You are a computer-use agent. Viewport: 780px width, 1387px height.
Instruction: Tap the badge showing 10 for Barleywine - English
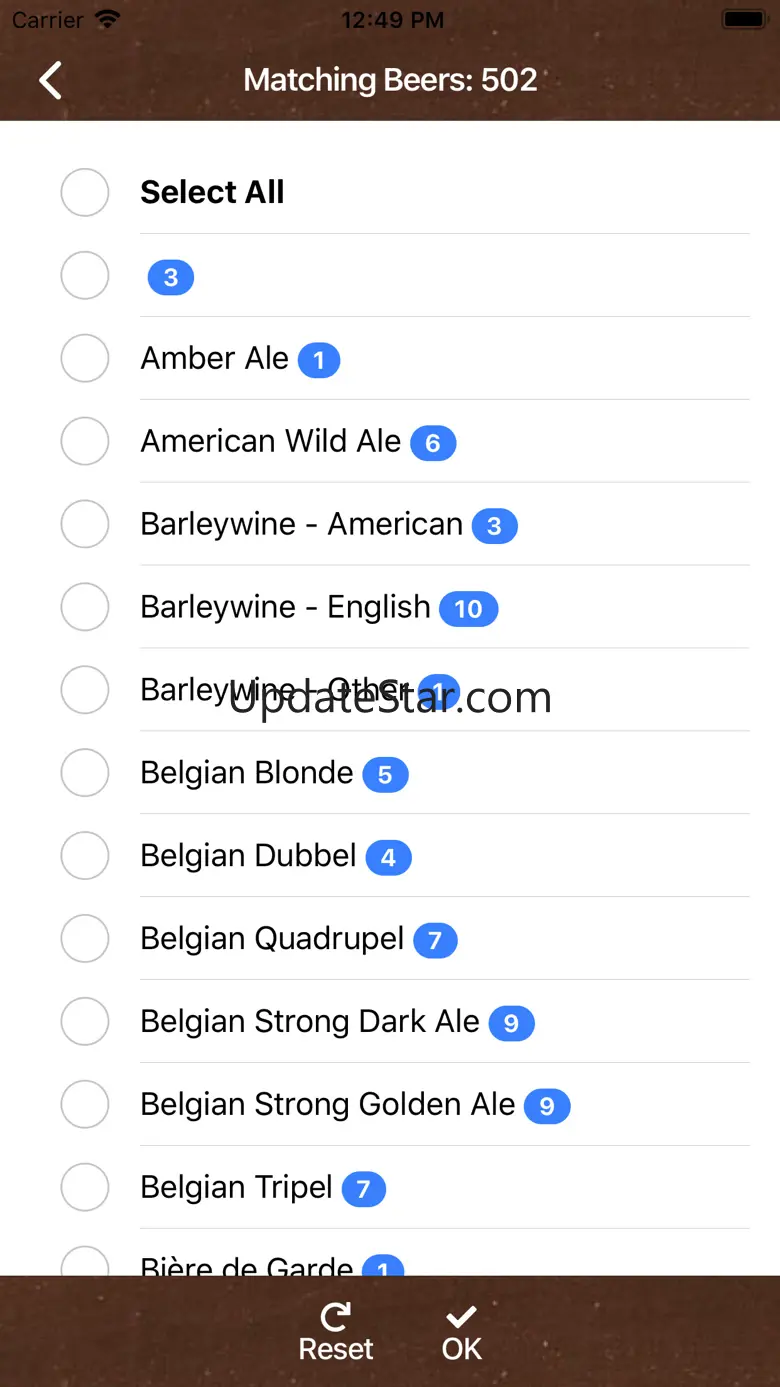pyautogui.click(x=468, y=609)
